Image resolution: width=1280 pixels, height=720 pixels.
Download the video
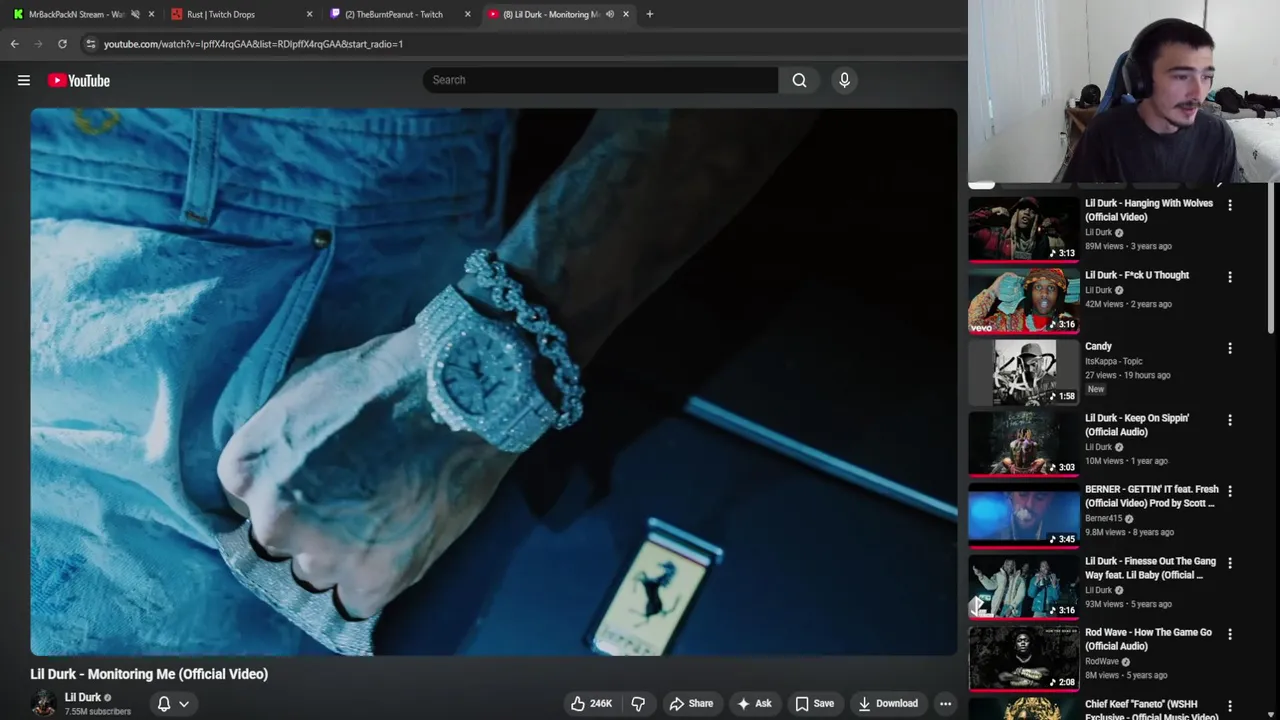888,703
